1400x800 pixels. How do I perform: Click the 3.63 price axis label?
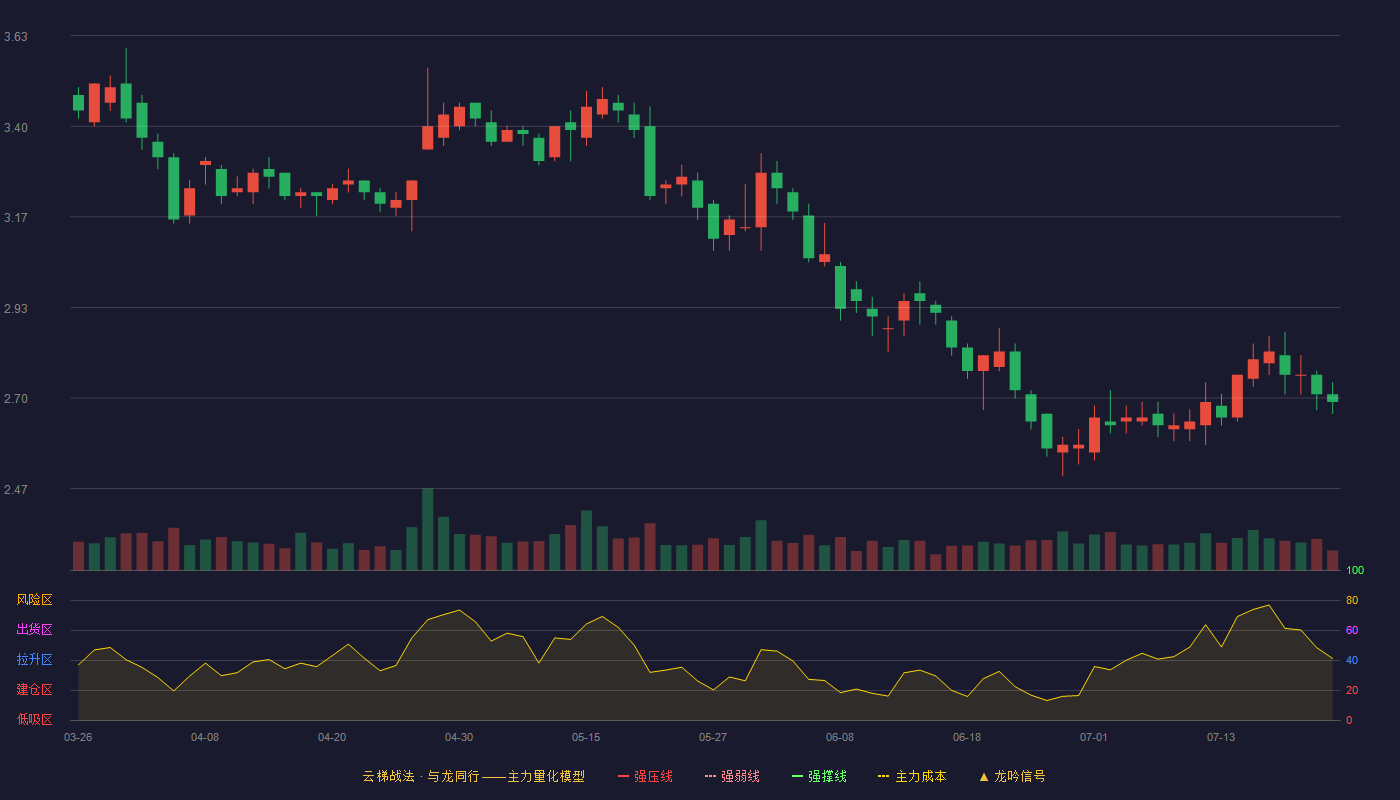point(15,37)
